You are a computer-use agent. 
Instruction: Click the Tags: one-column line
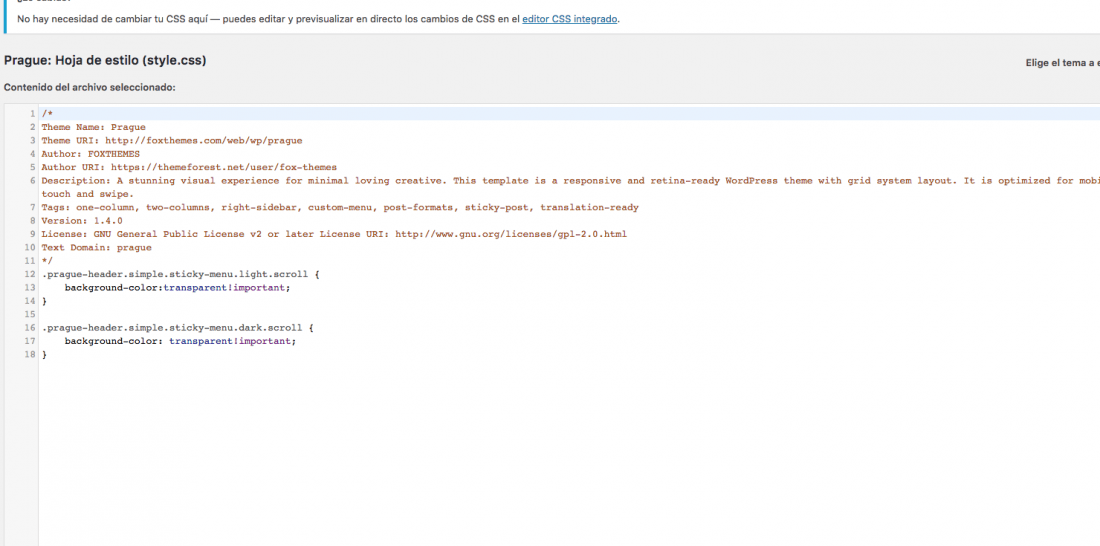click(340, 207)
